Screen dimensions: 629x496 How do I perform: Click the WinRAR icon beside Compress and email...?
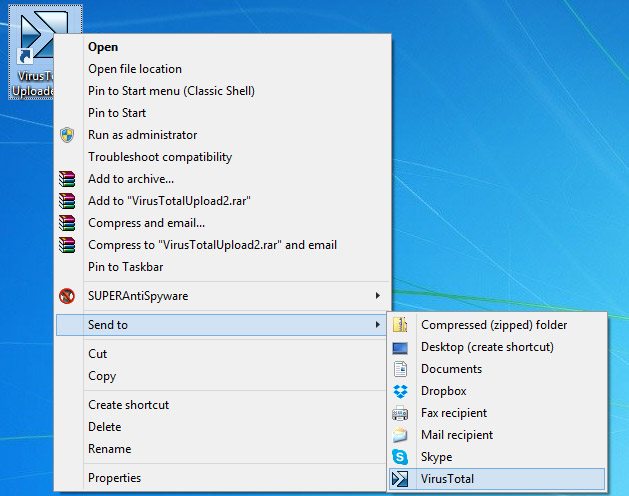(67, 223)
